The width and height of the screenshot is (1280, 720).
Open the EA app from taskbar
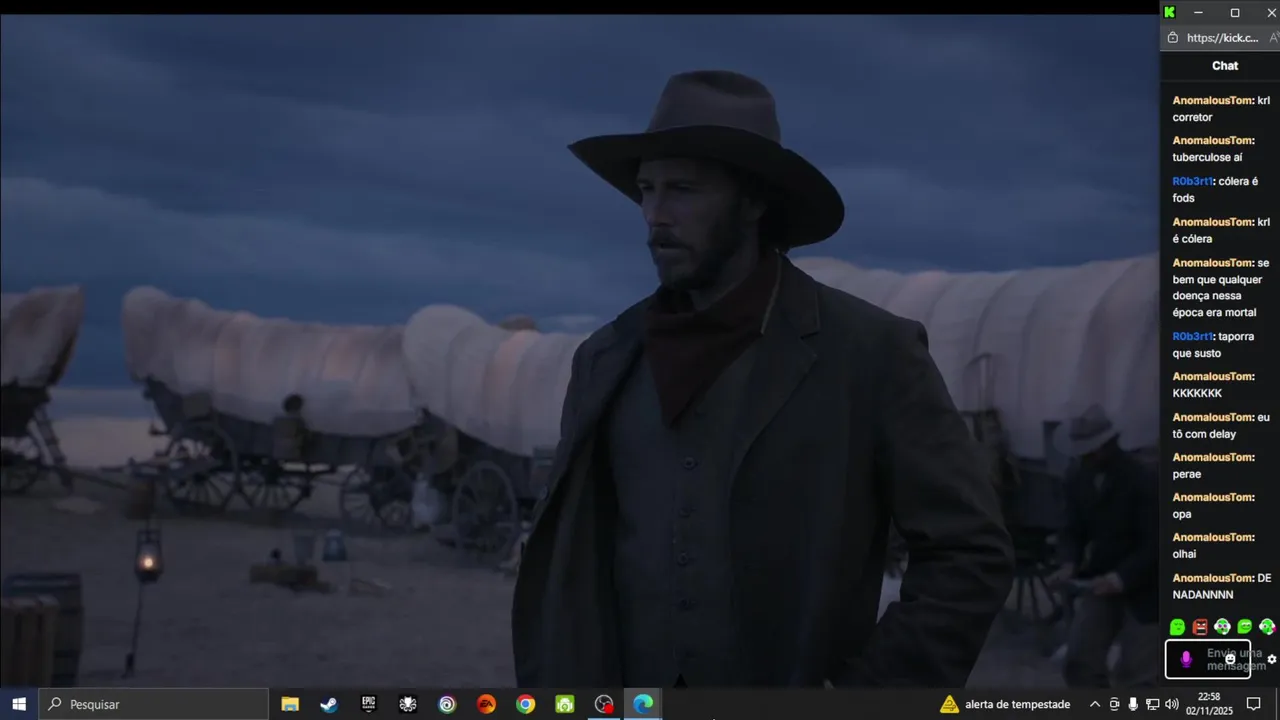[x=486, y=704]
